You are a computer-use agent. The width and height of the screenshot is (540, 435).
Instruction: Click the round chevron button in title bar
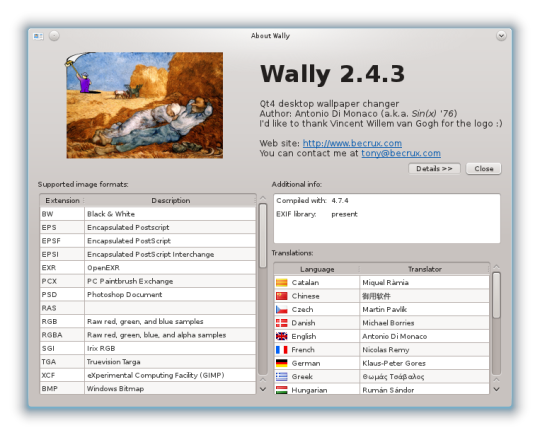(x=501, y=35)
